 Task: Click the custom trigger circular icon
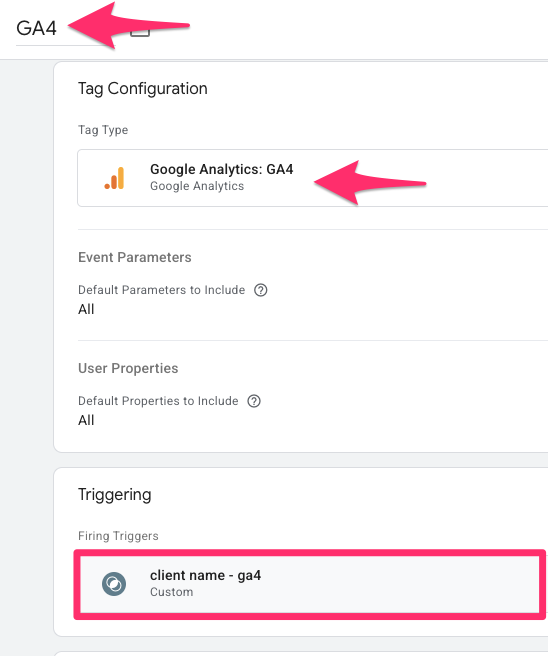coord(114,584)
